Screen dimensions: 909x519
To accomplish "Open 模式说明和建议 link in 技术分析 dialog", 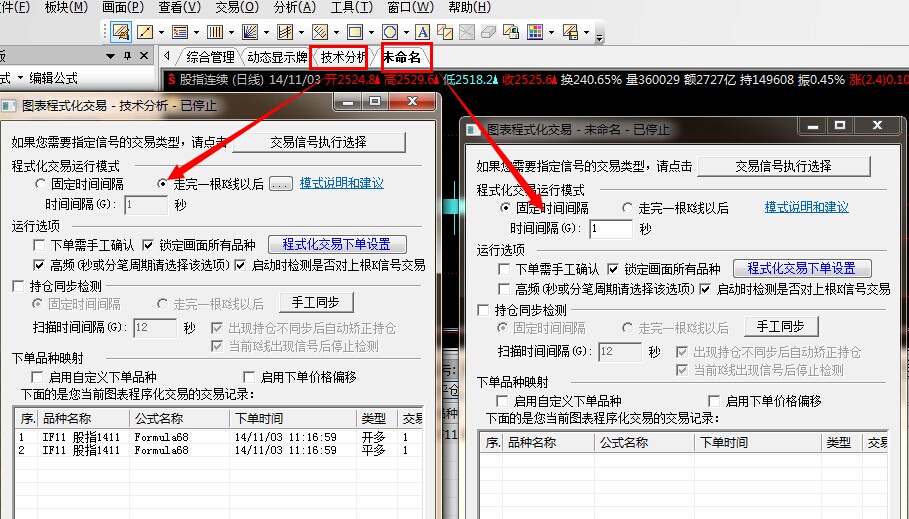I will [x=341, y=183].
